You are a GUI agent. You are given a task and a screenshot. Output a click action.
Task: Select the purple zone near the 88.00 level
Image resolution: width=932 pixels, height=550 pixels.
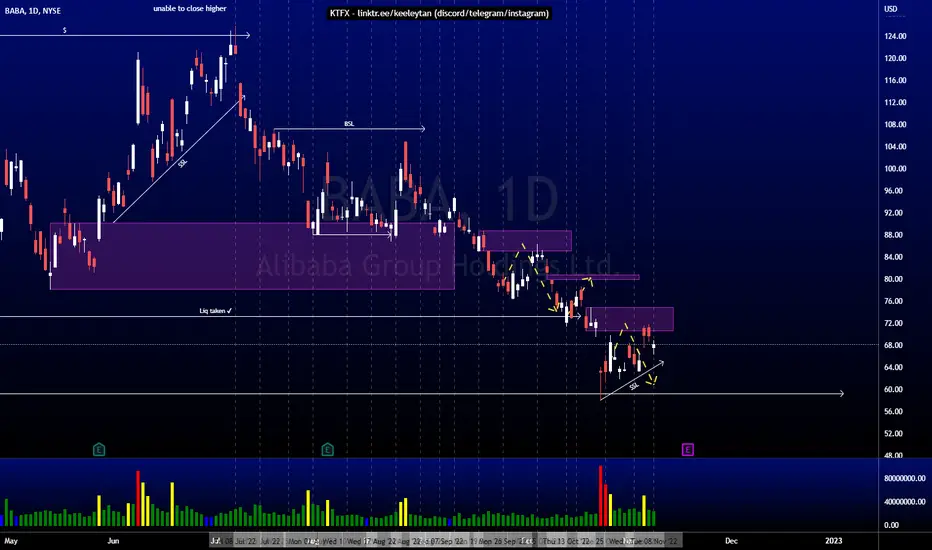tap(527, 241)
